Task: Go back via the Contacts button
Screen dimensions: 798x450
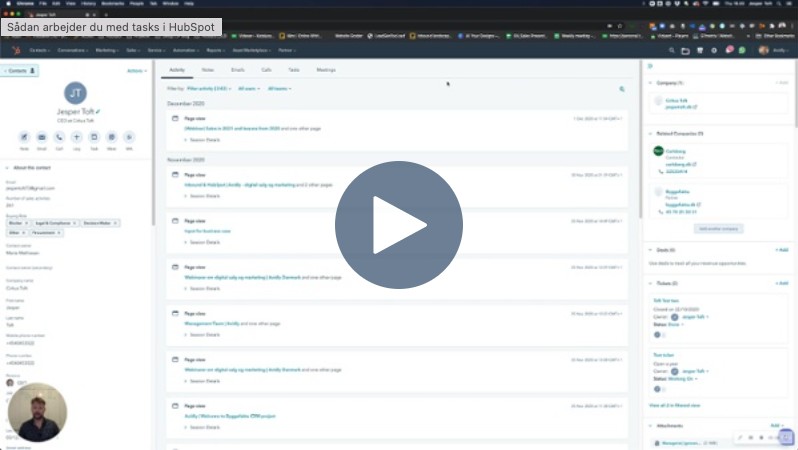Action: [19, 71]
